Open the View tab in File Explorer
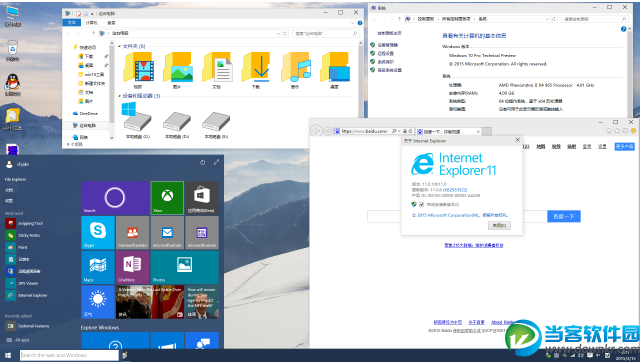 point(111,23)
